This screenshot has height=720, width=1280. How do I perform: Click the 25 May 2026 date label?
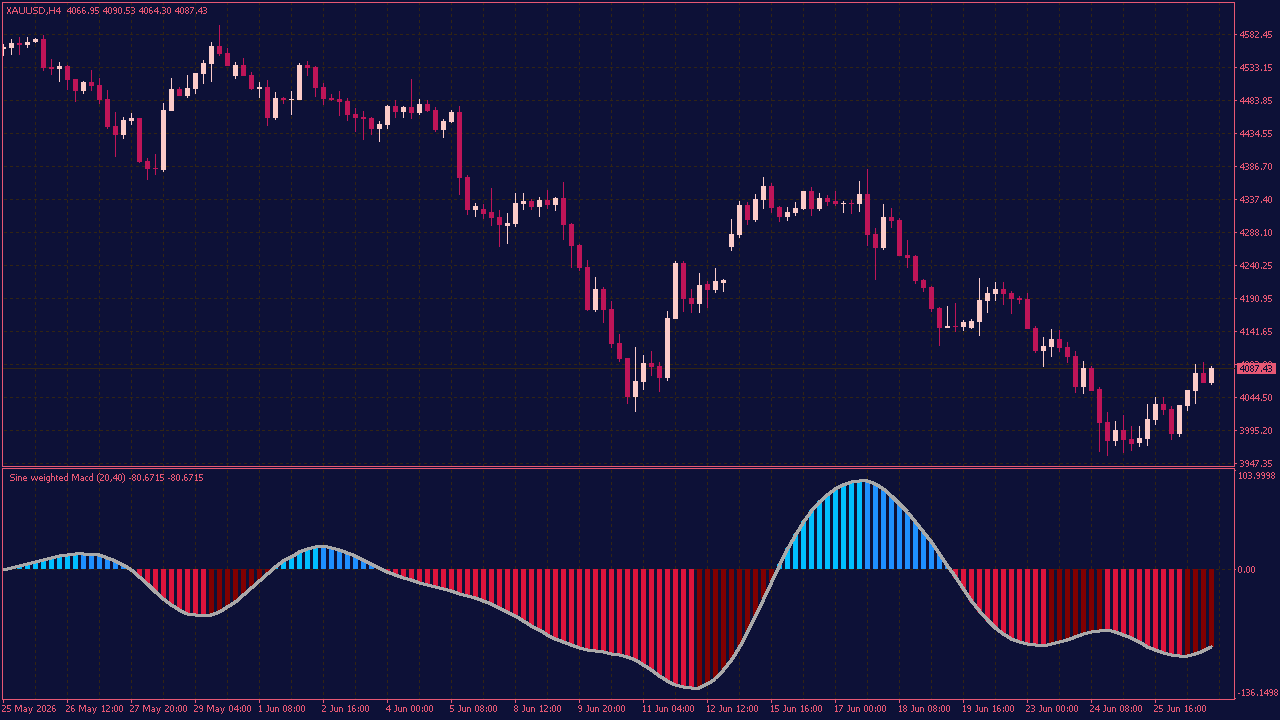click(30, 709)
